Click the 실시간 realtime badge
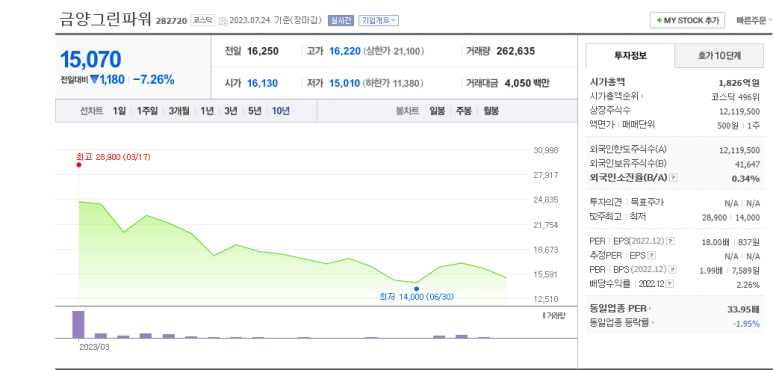 point(341,20)
